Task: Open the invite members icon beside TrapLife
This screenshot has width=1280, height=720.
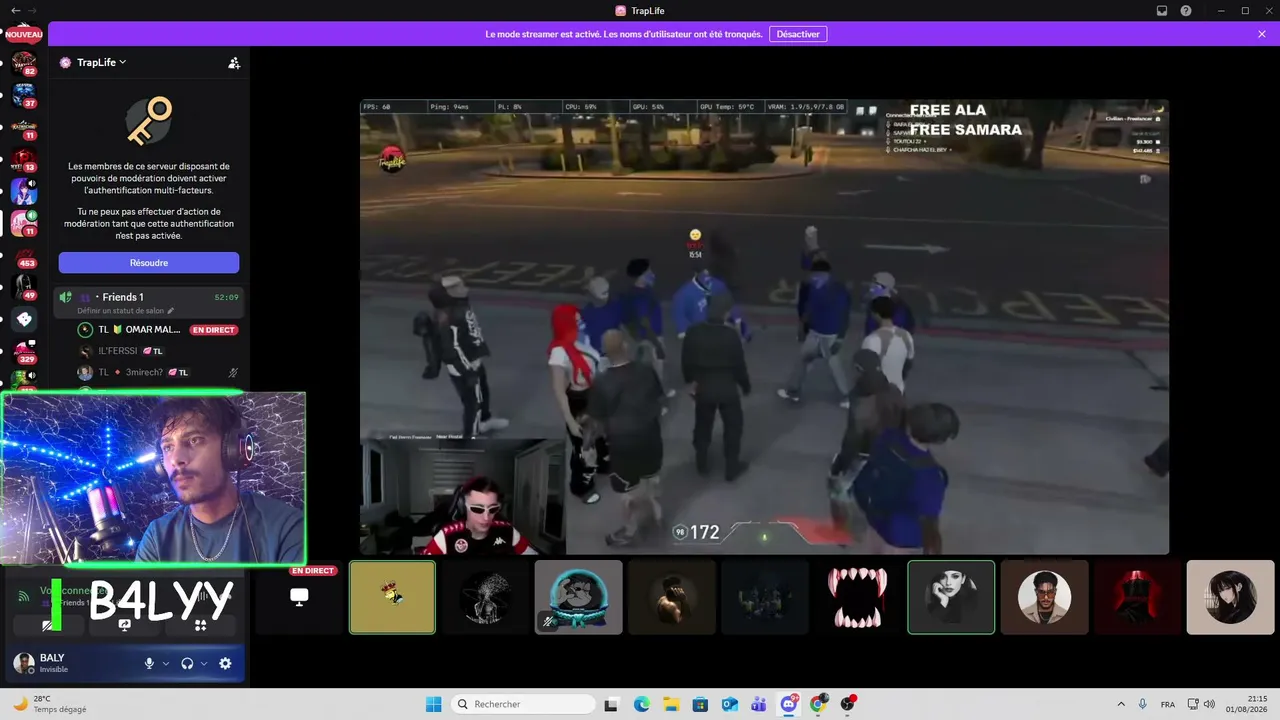Action: 234,63
